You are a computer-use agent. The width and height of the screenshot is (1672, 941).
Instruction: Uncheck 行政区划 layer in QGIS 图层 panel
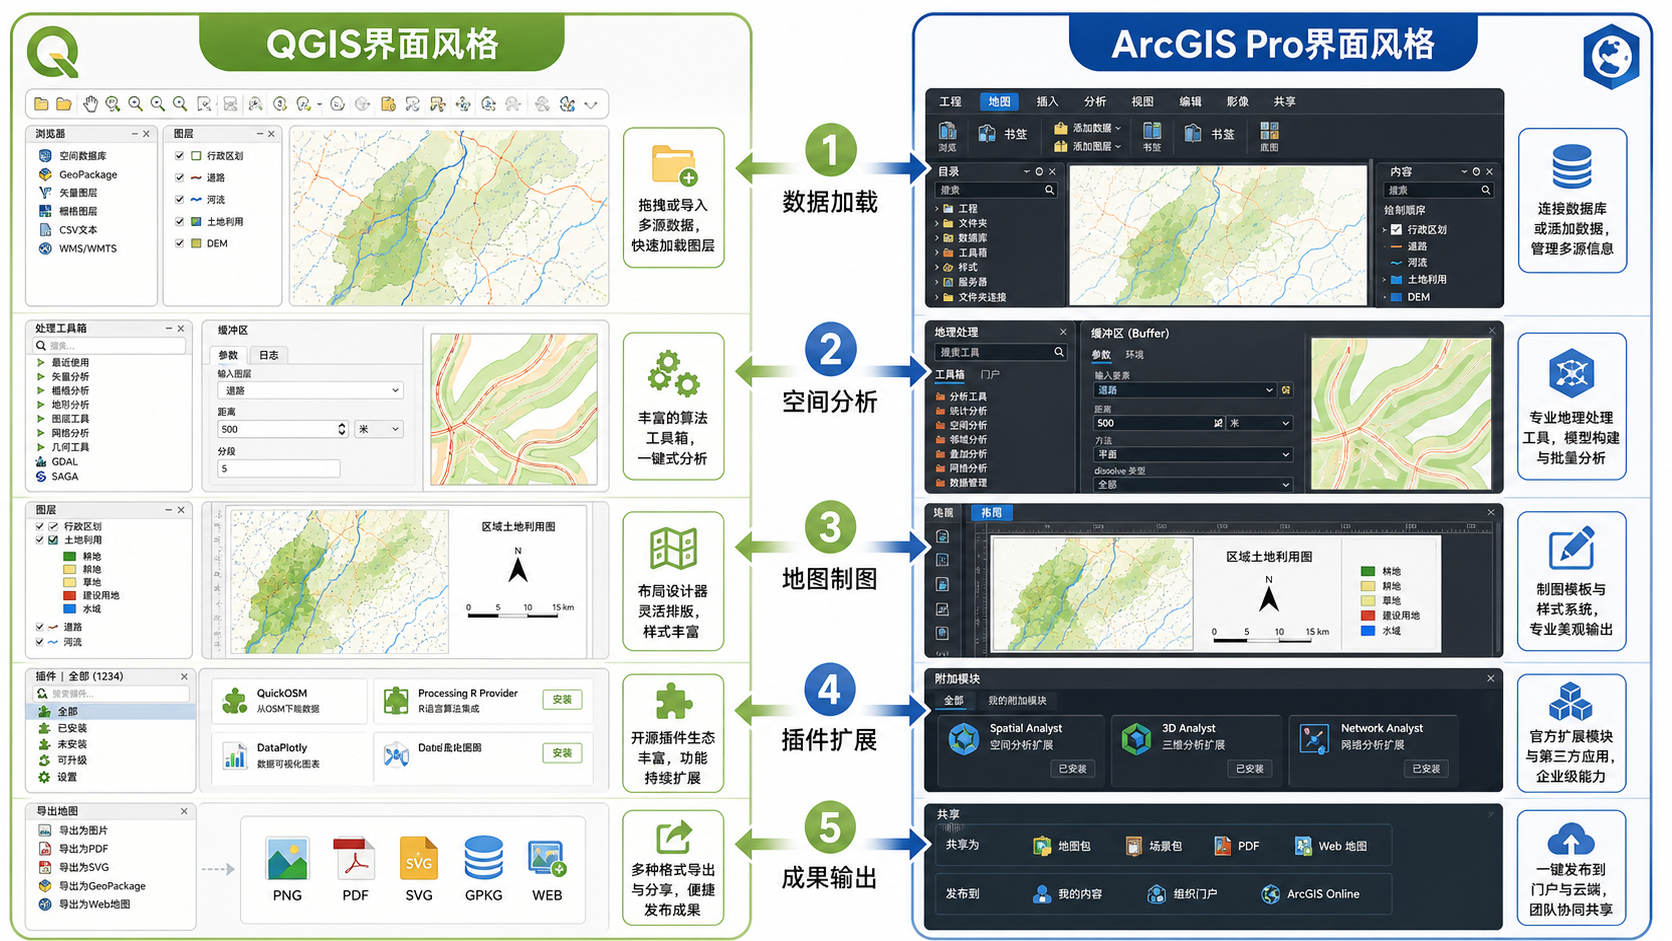tap(180, 156)
